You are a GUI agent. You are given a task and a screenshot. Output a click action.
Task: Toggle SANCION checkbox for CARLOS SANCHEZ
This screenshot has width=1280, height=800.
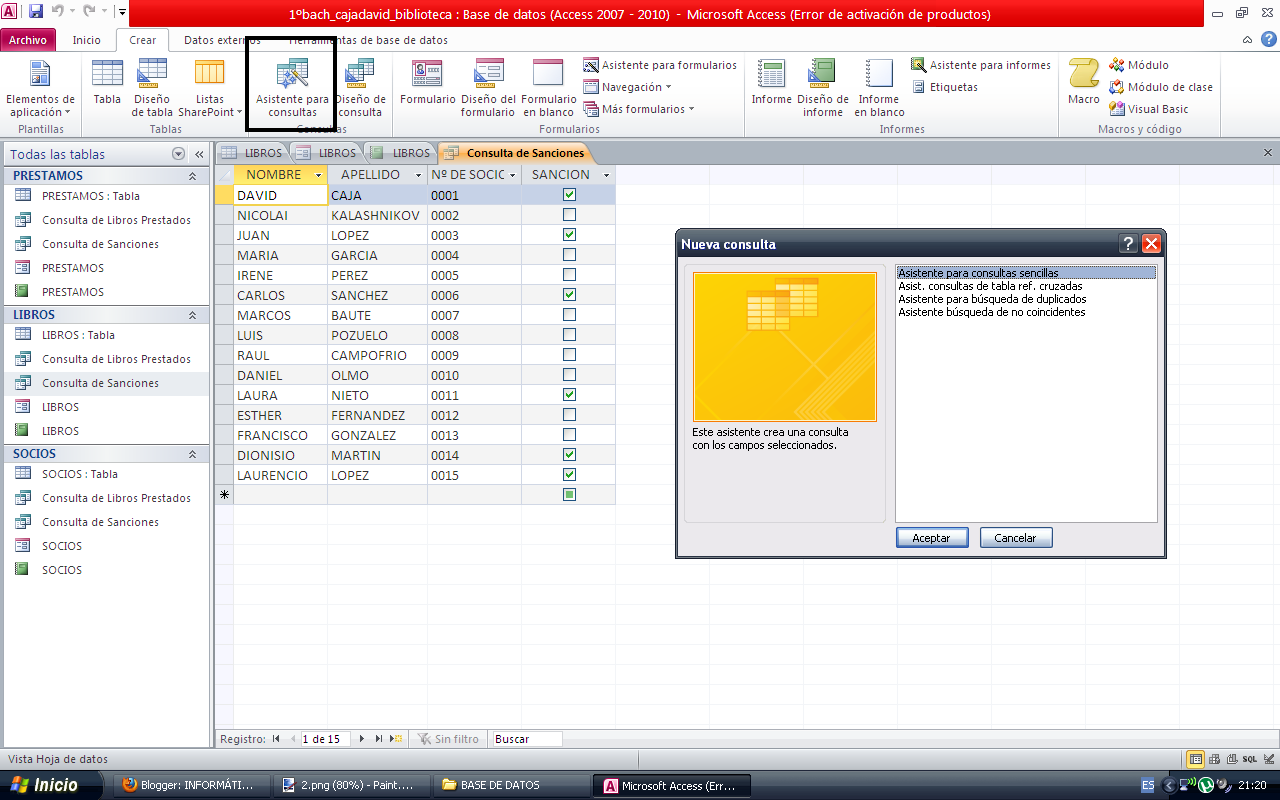click(x=569, y=295)
